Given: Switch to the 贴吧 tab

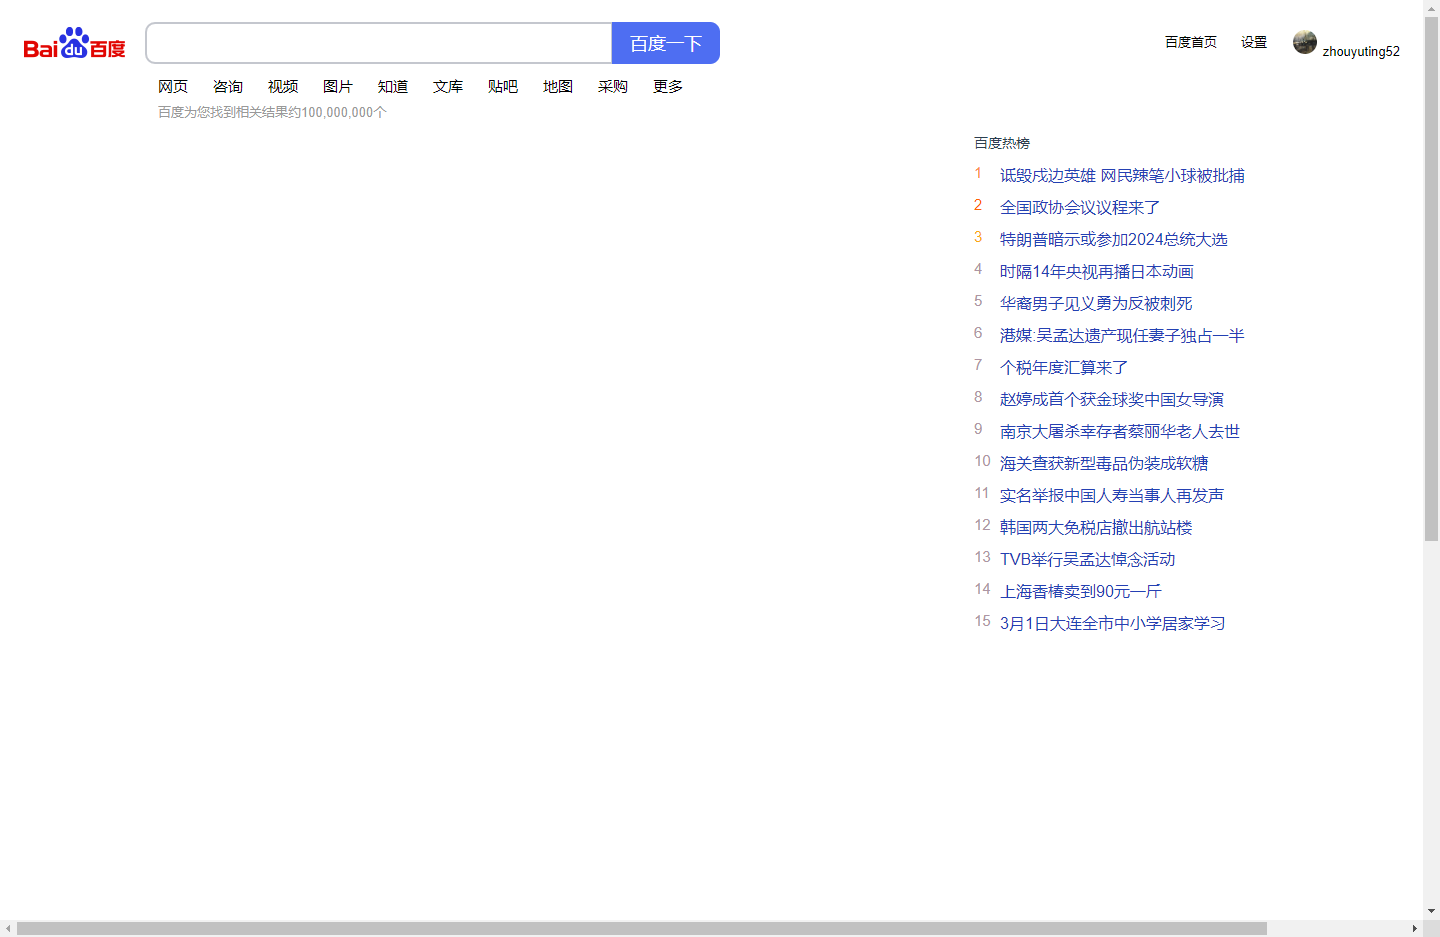Looking at the screenshot, I should [503, 86].
